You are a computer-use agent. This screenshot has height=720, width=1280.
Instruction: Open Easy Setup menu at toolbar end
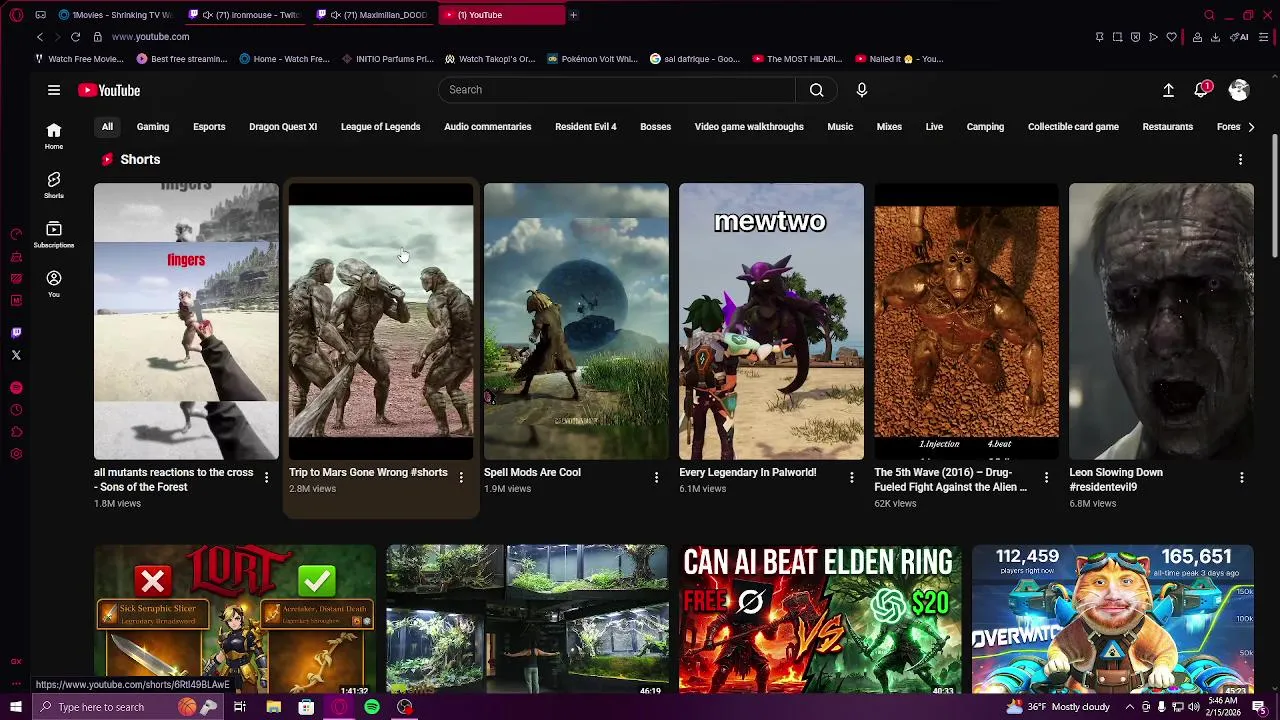pyautogui.click(x=1265, y=37)
